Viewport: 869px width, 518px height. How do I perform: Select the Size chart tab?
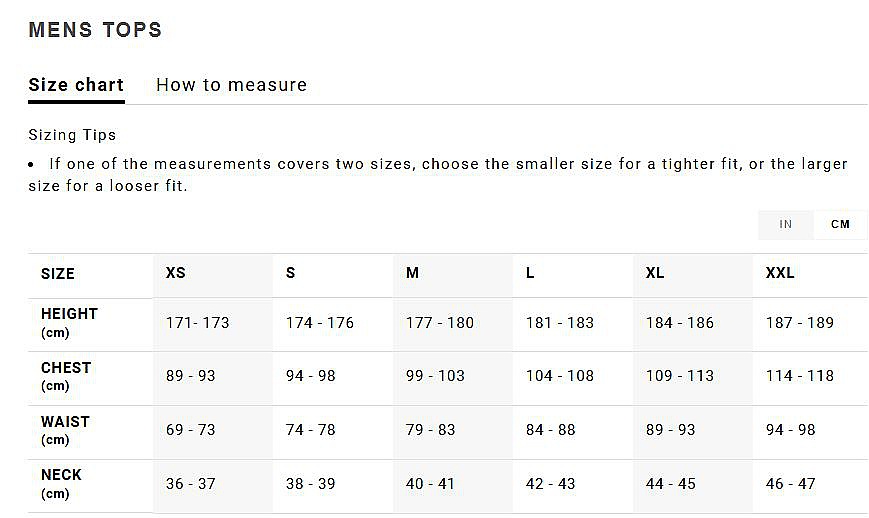(76, 85)
